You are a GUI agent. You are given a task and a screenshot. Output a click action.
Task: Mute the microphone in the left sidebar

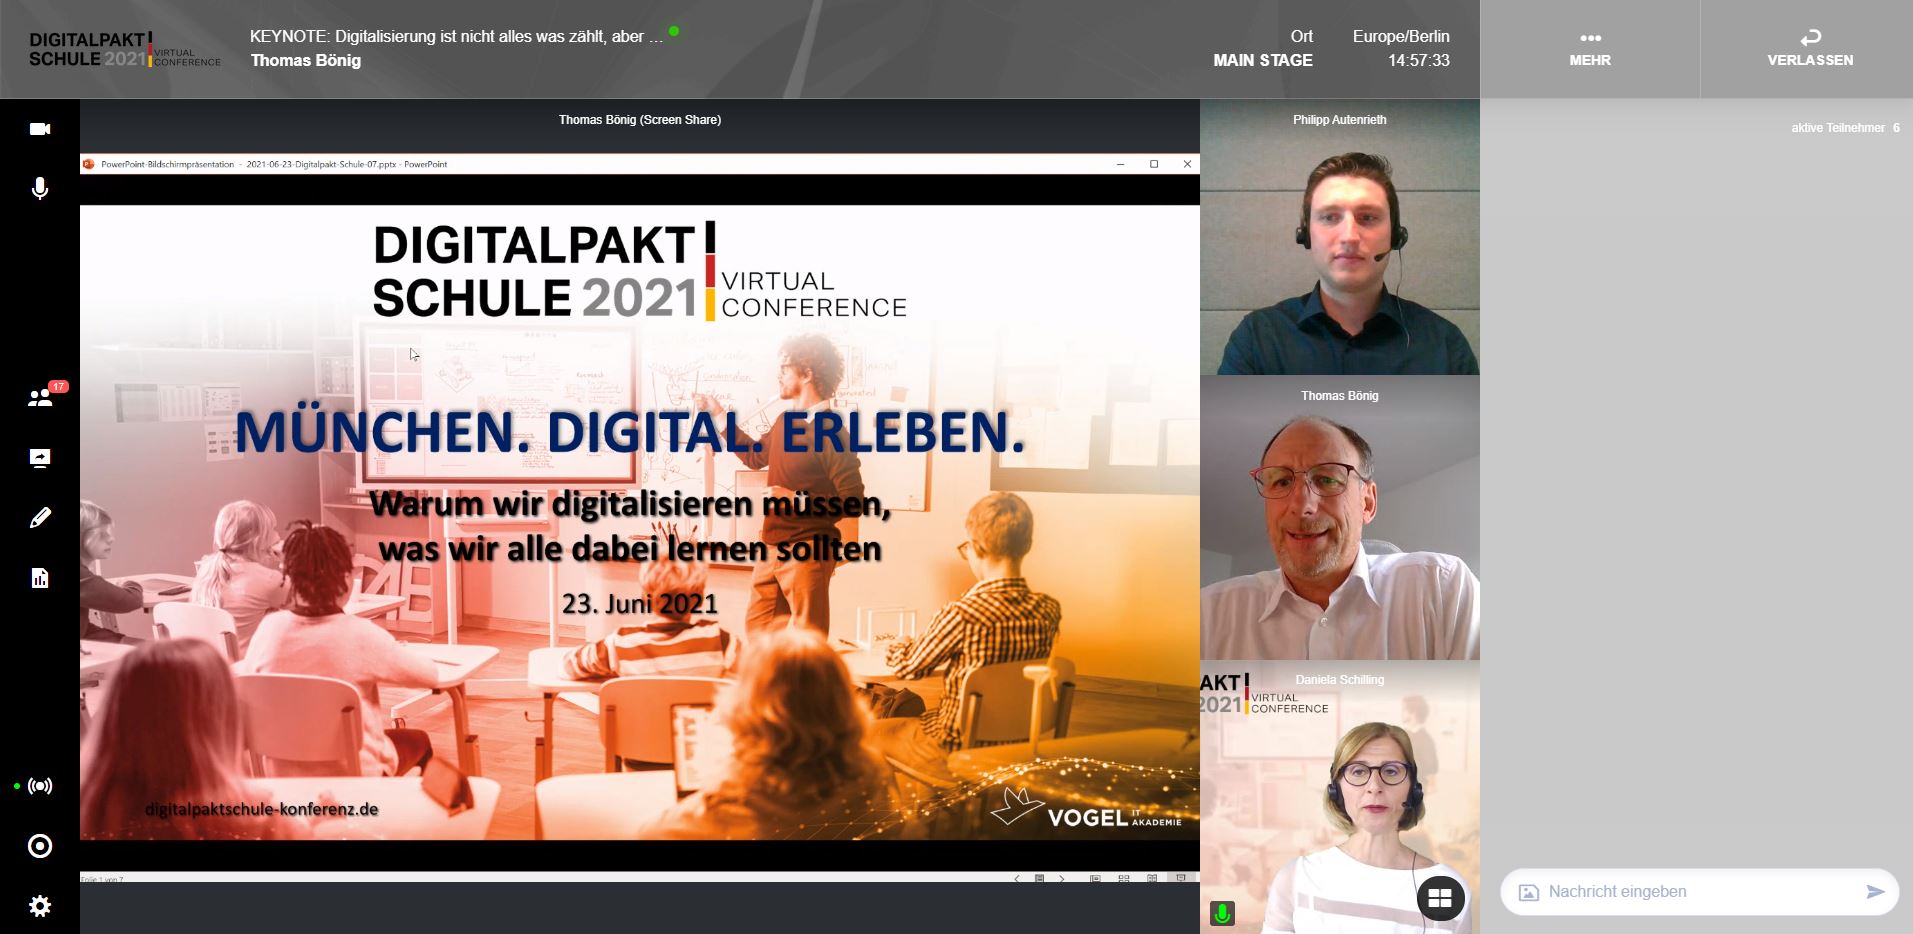coord(40,188)
